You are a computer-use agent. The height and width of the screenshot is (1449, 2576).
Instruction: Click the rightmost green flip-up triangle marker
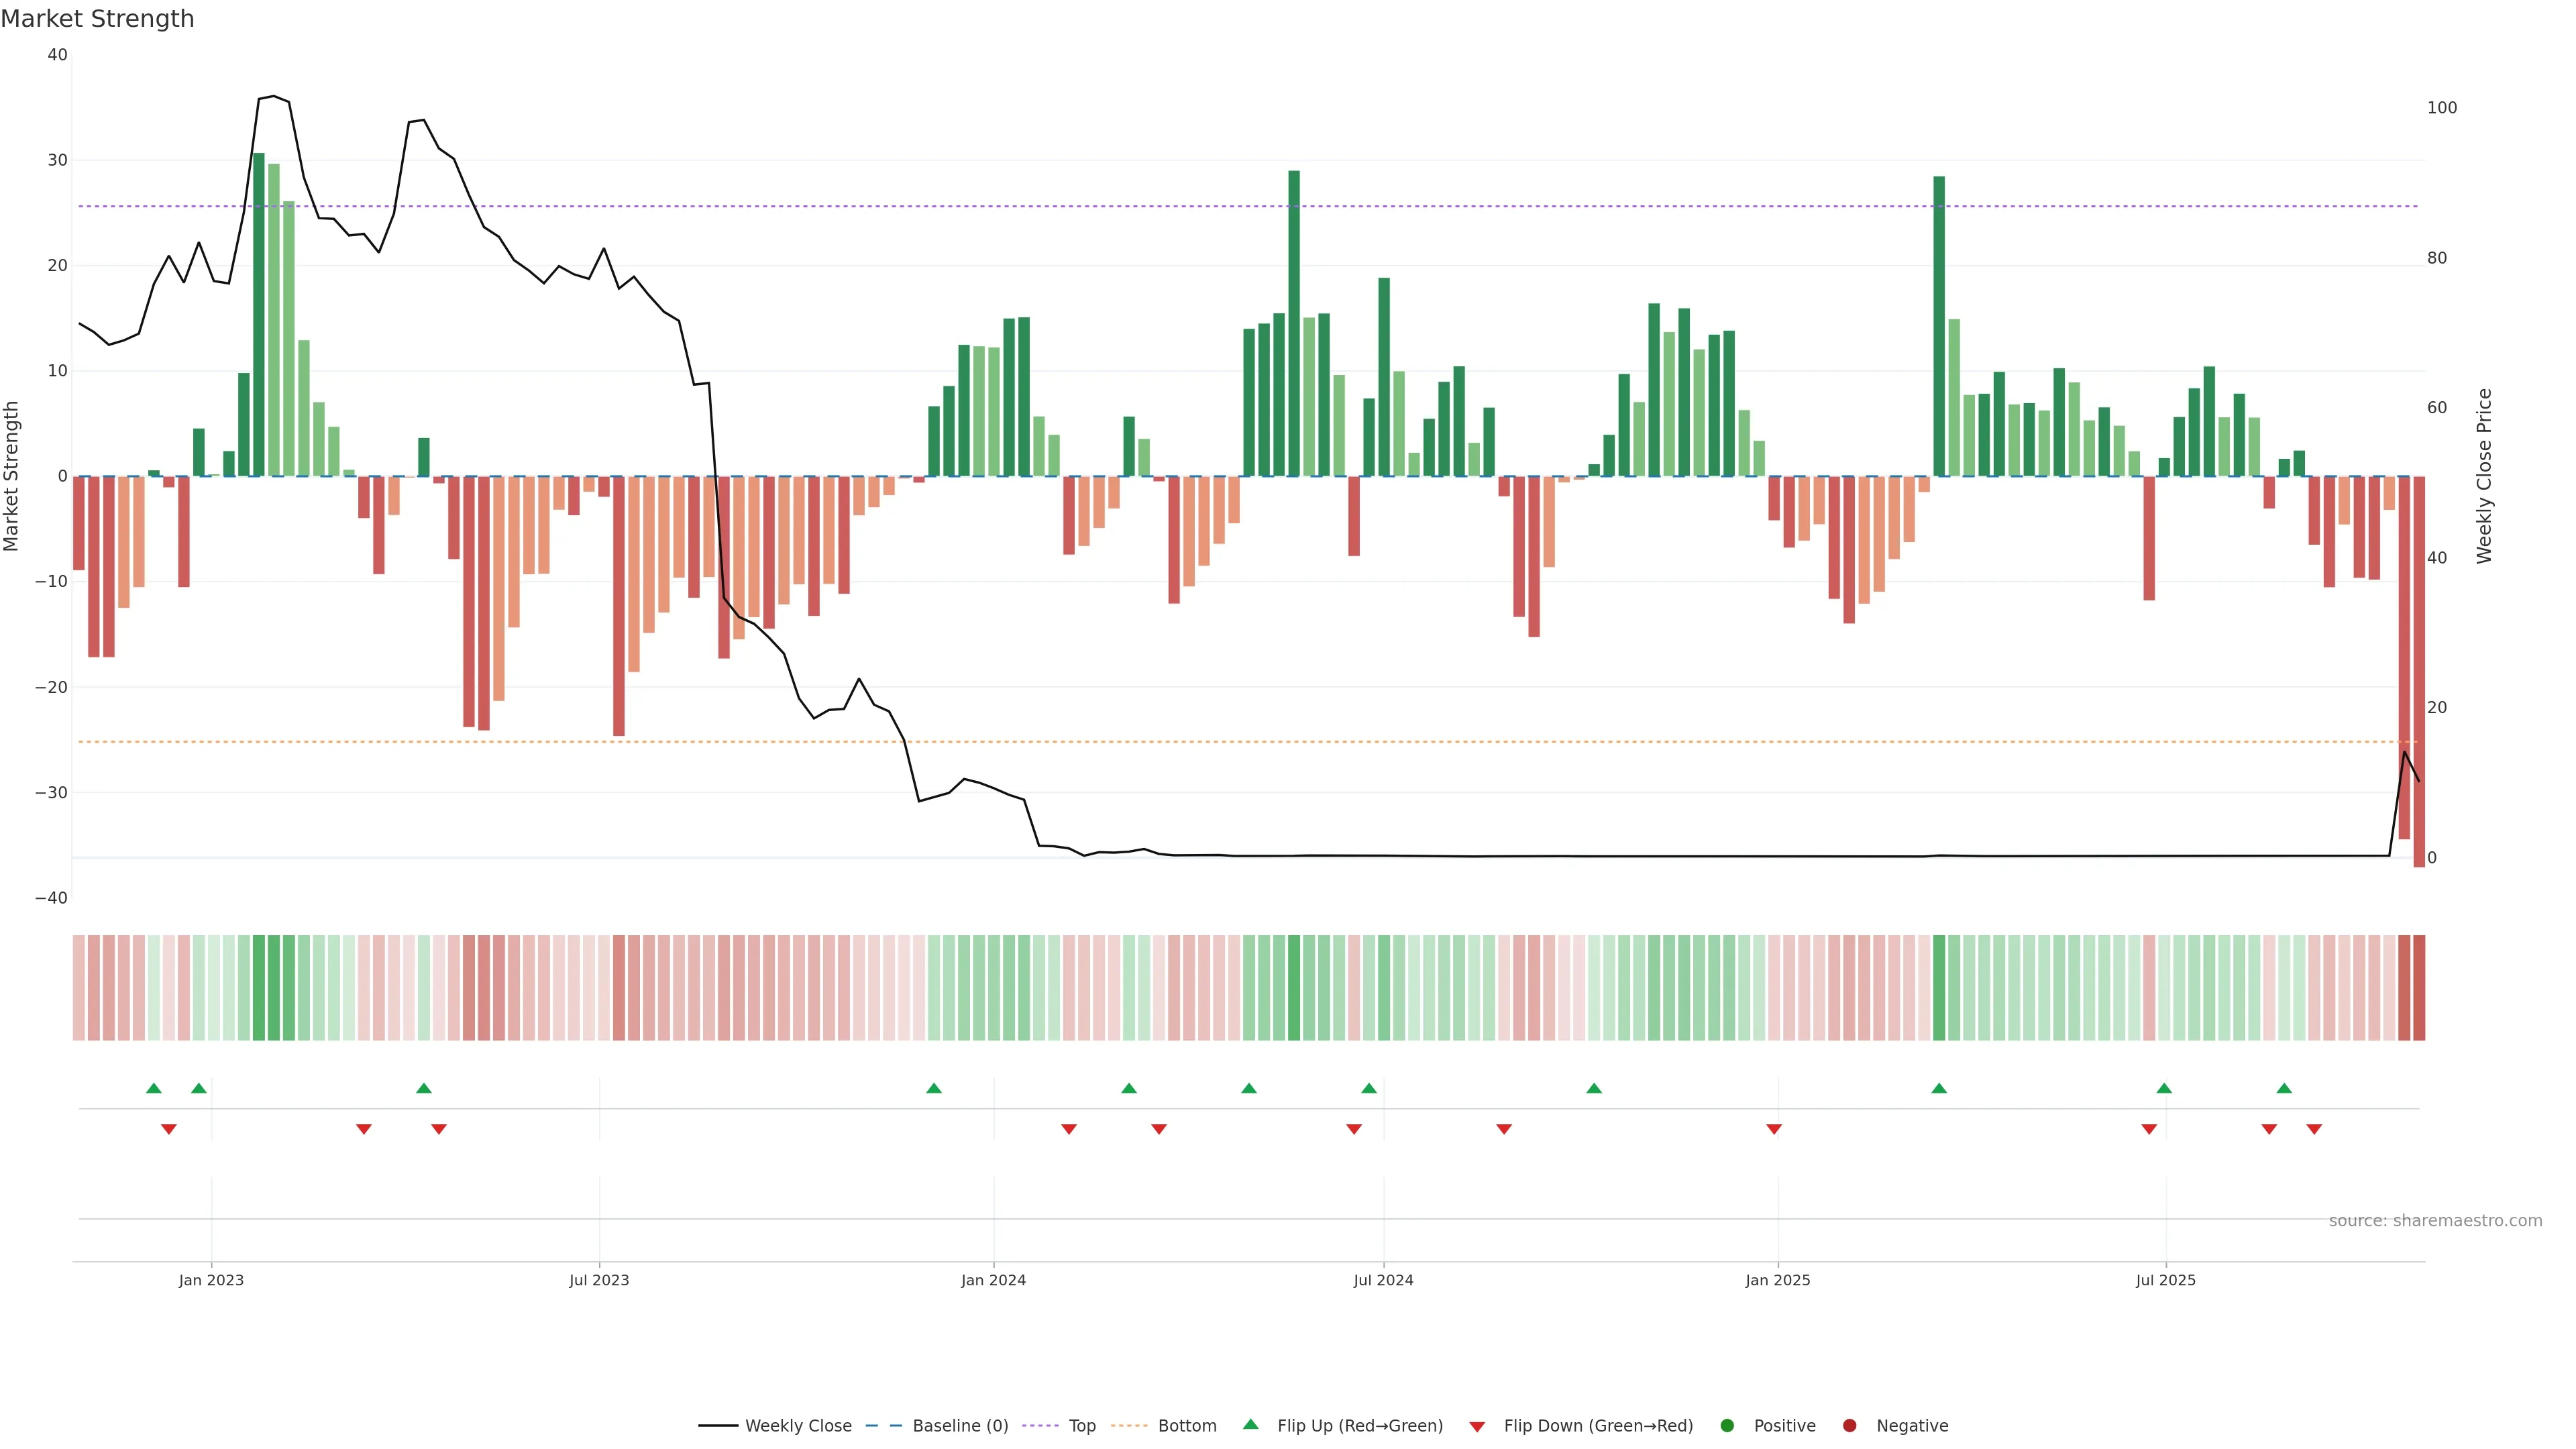[x=2284, y=1088]
